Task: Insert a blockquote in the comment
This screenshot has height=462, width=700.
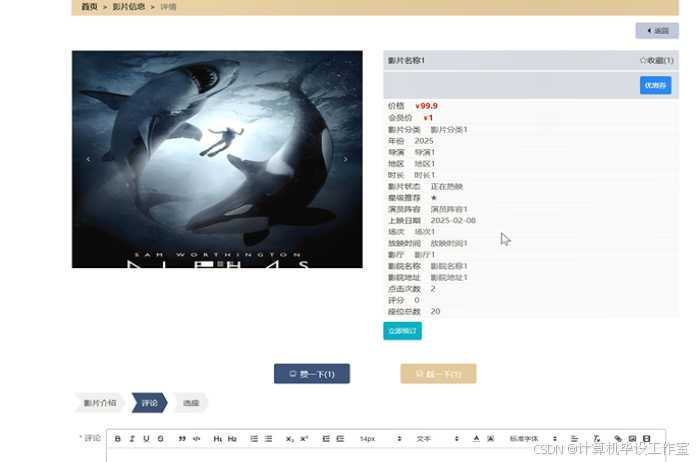Action: tap(182, 439)
